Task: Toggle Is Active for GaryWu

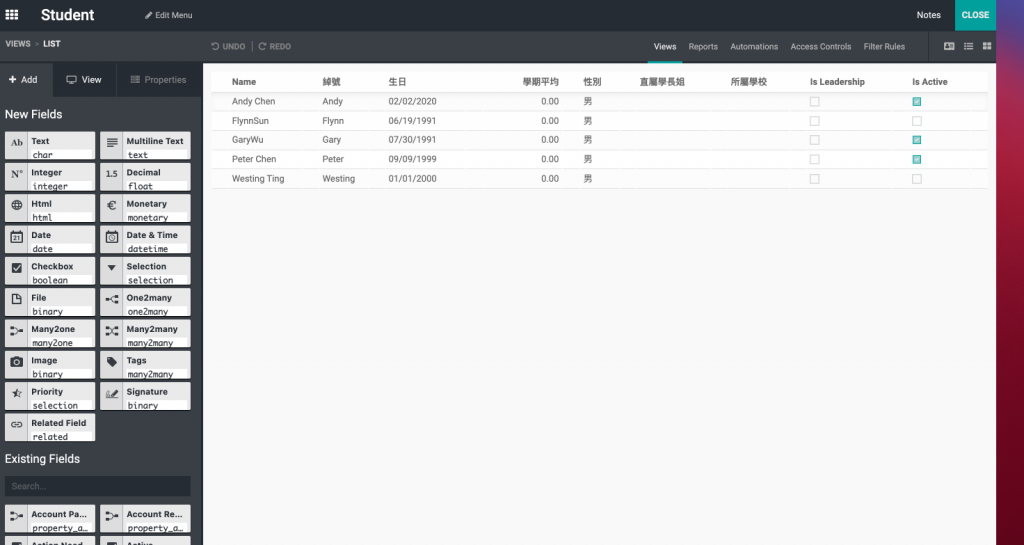Action: pyautogui.click(x=917, y=140)
